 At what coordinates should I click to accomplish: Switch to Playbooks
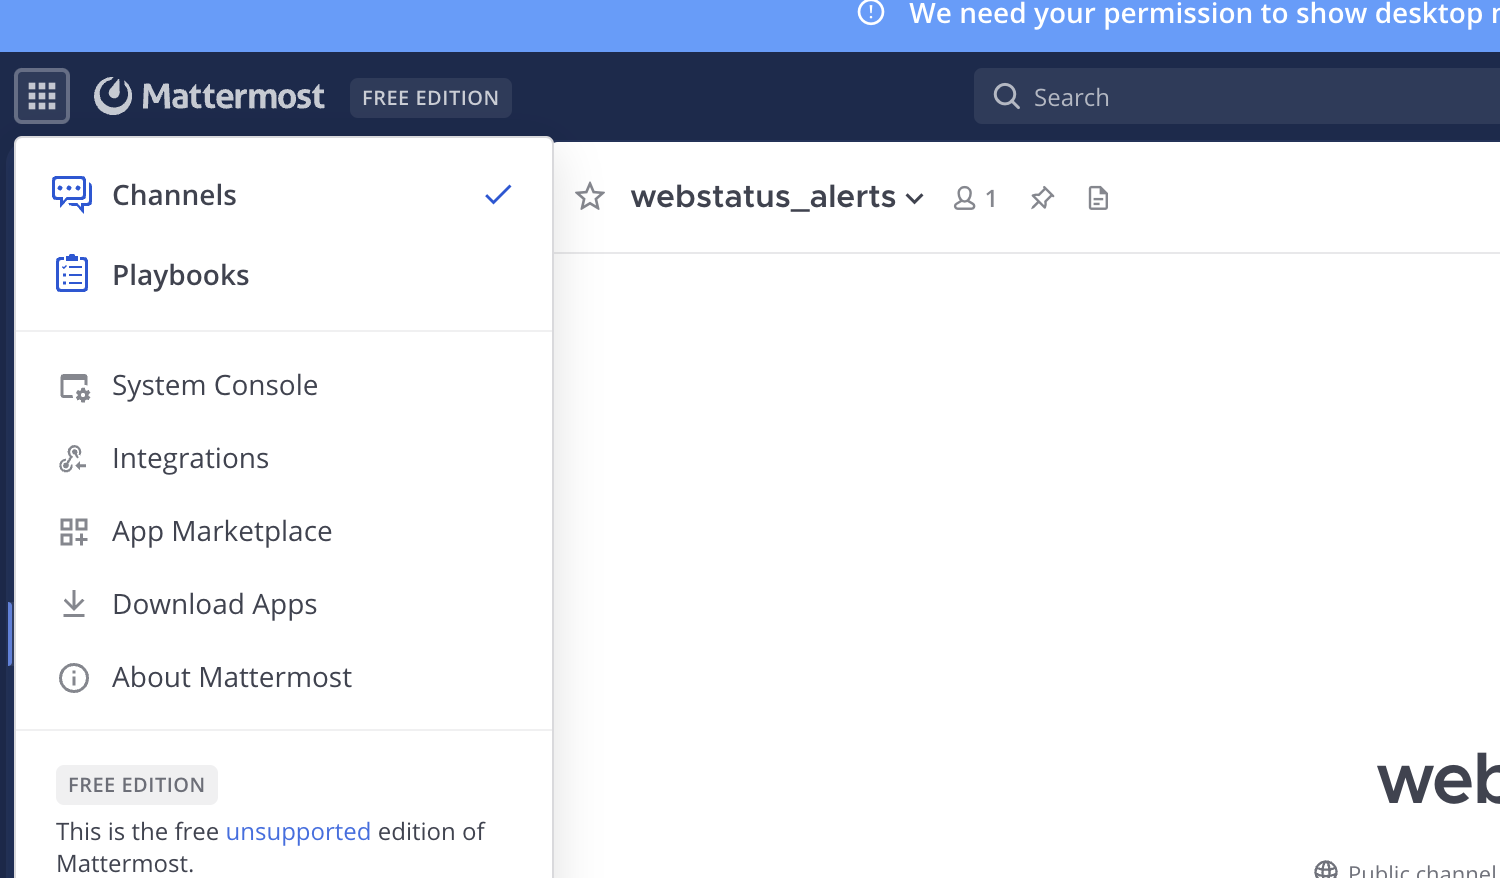(x=180, y=275)
